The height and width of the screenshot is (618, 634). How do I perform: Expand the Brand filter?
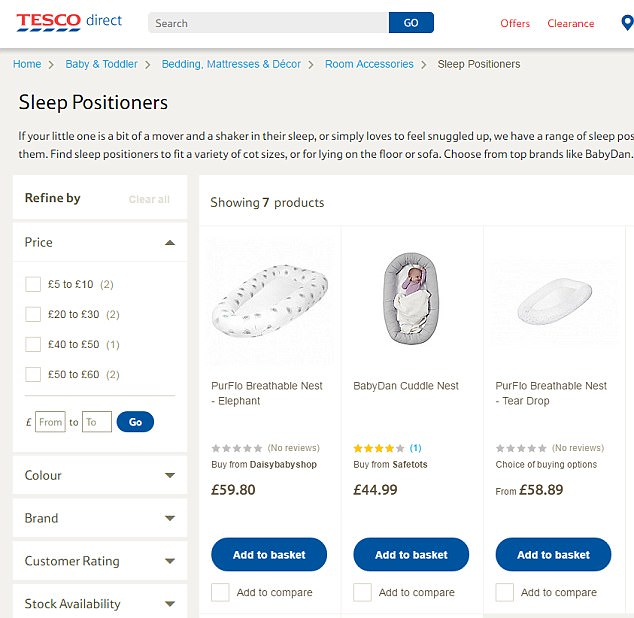[x=170, y=519]
